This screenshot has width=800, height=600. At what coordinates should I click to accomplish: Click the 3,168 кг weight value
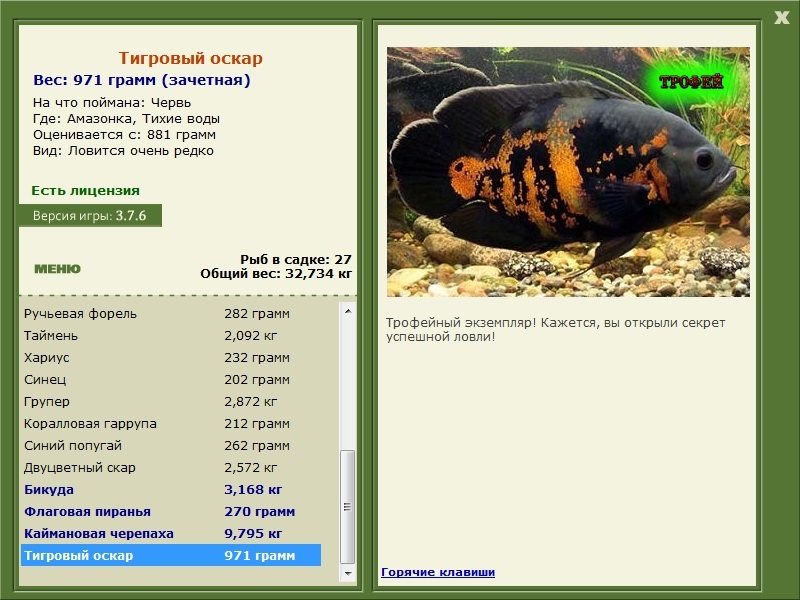(253, 490)
